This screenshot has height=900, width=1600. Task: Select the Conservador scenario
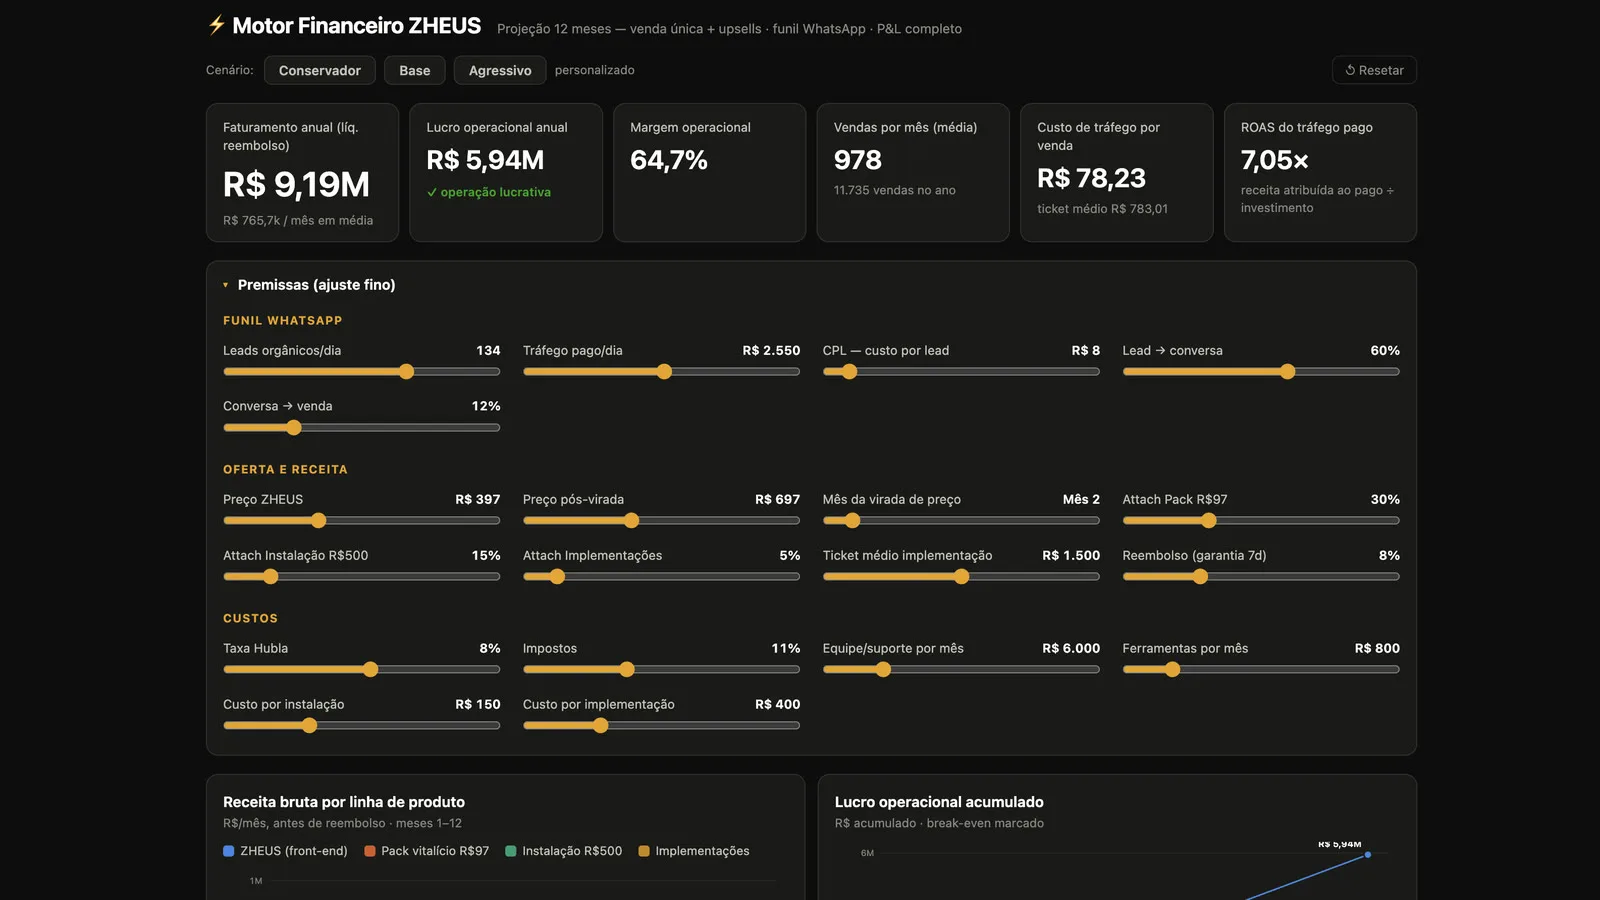(x=320, y=70)
